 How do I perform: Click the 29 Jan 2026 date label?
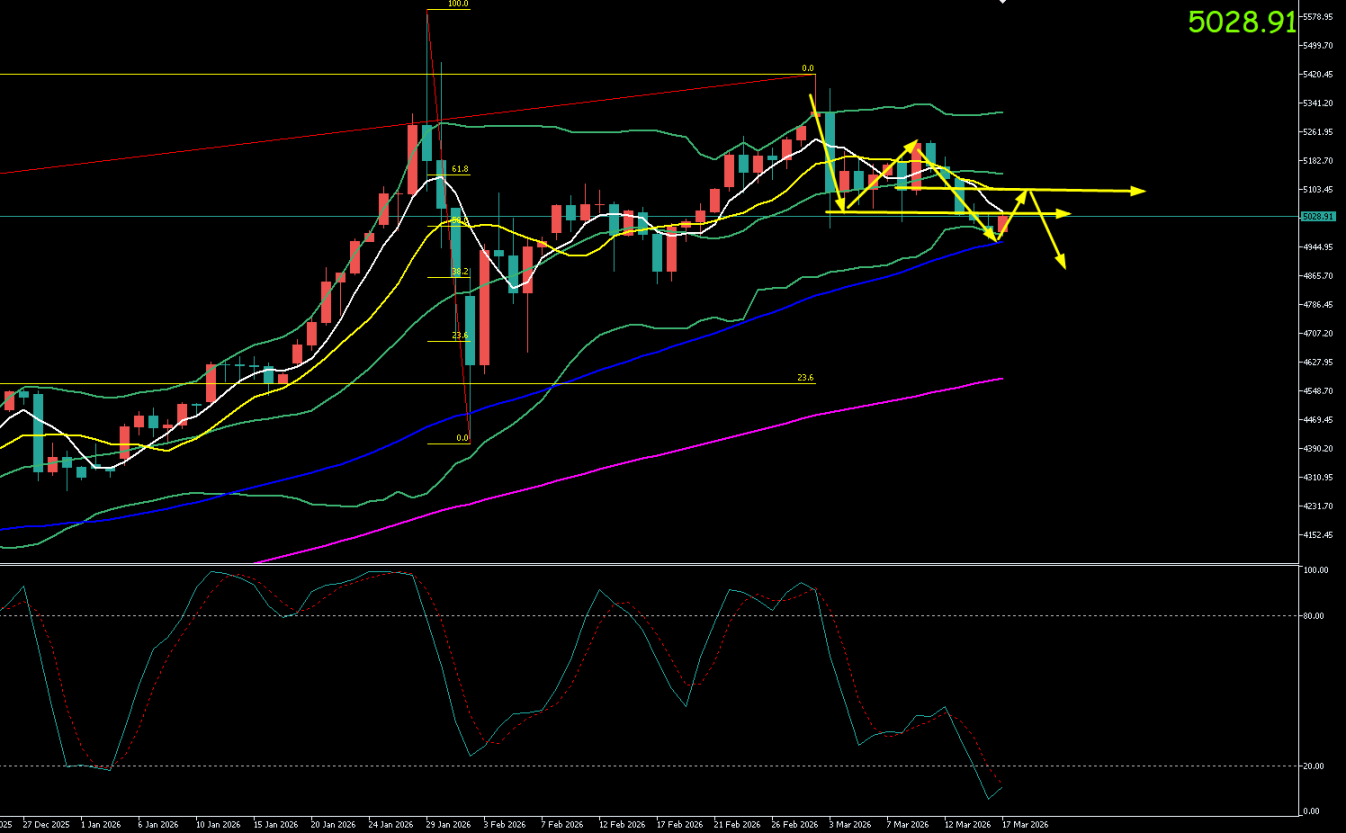tap(447, 825)
